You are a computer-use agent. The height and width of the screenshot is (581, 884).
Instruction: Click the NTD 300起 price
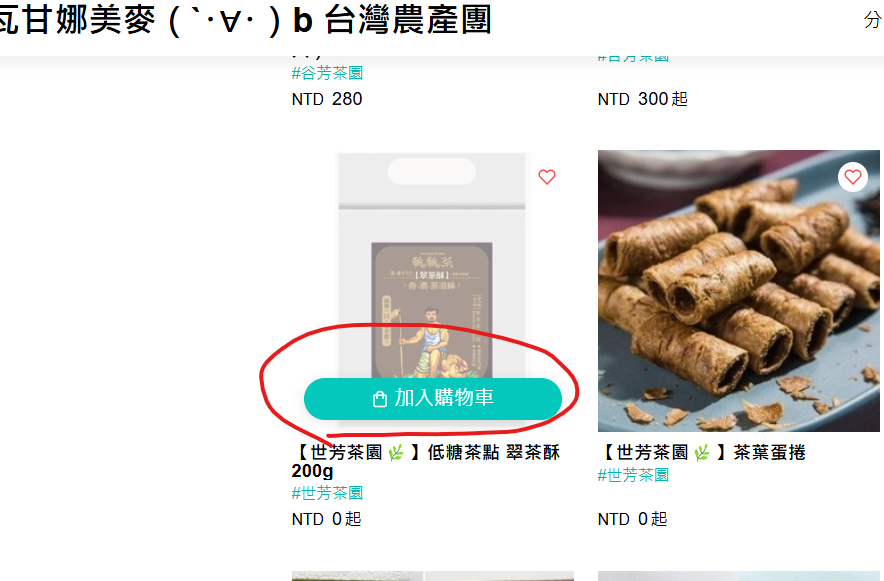[643, 99]
